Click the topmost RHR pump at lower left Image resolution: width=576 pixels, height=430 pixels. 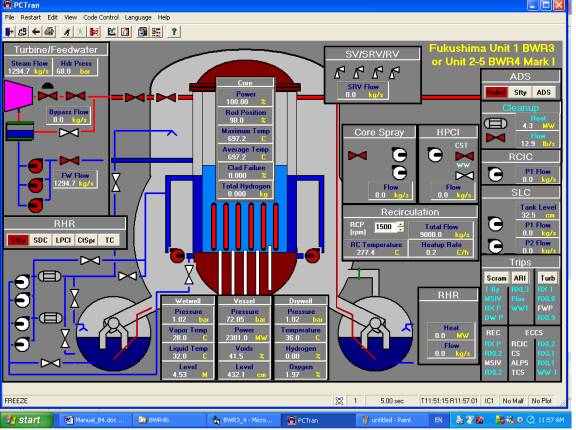(22, 282)
